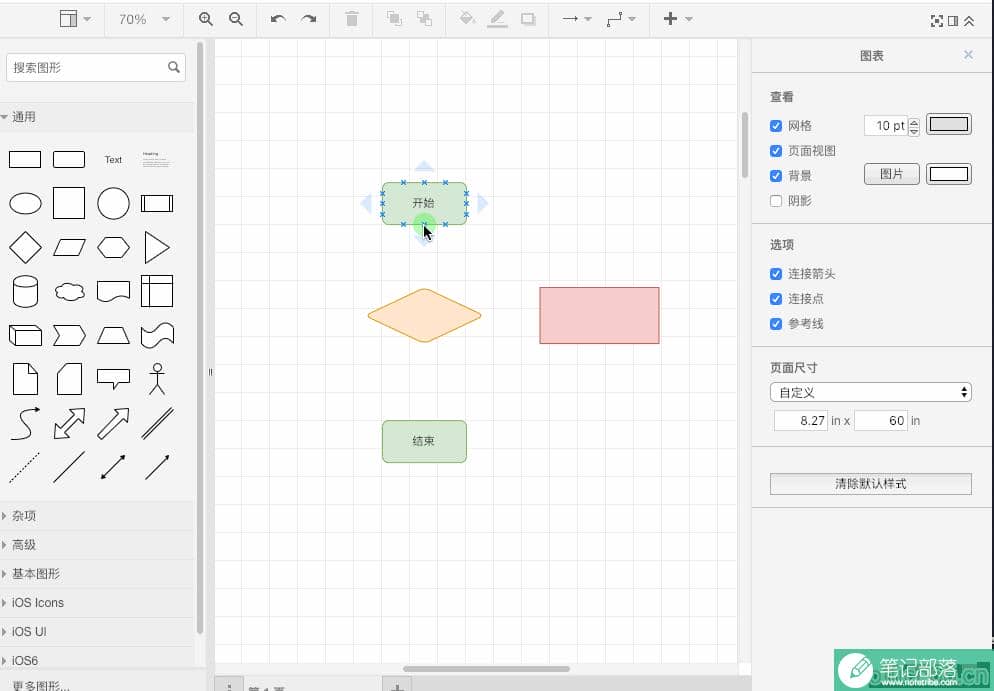Screen dimensions: 994x691
Task: Toggle the 页面视图 checkbox
Action: (x=776, y=151)
